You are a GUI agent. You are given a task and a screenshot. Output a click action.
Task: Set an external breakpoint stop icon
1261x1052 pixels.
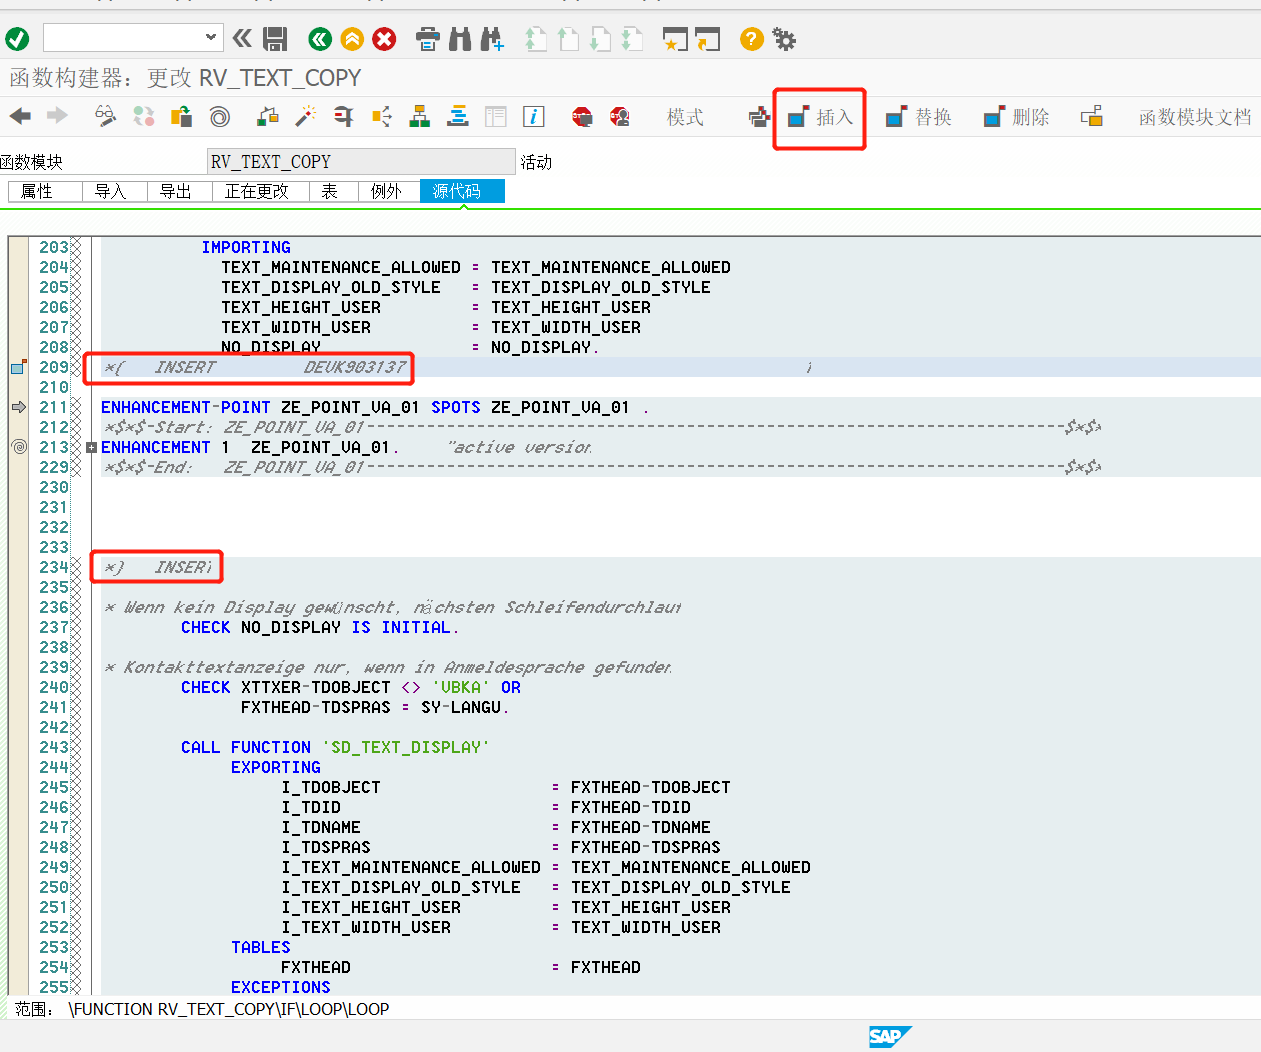pyautogui.click(x=620, y=116)
